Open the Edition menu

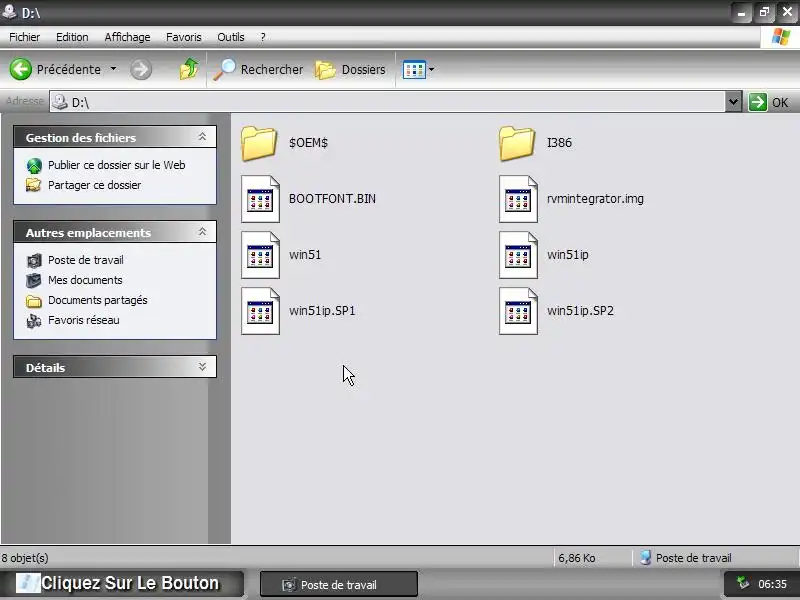[72, 37]
